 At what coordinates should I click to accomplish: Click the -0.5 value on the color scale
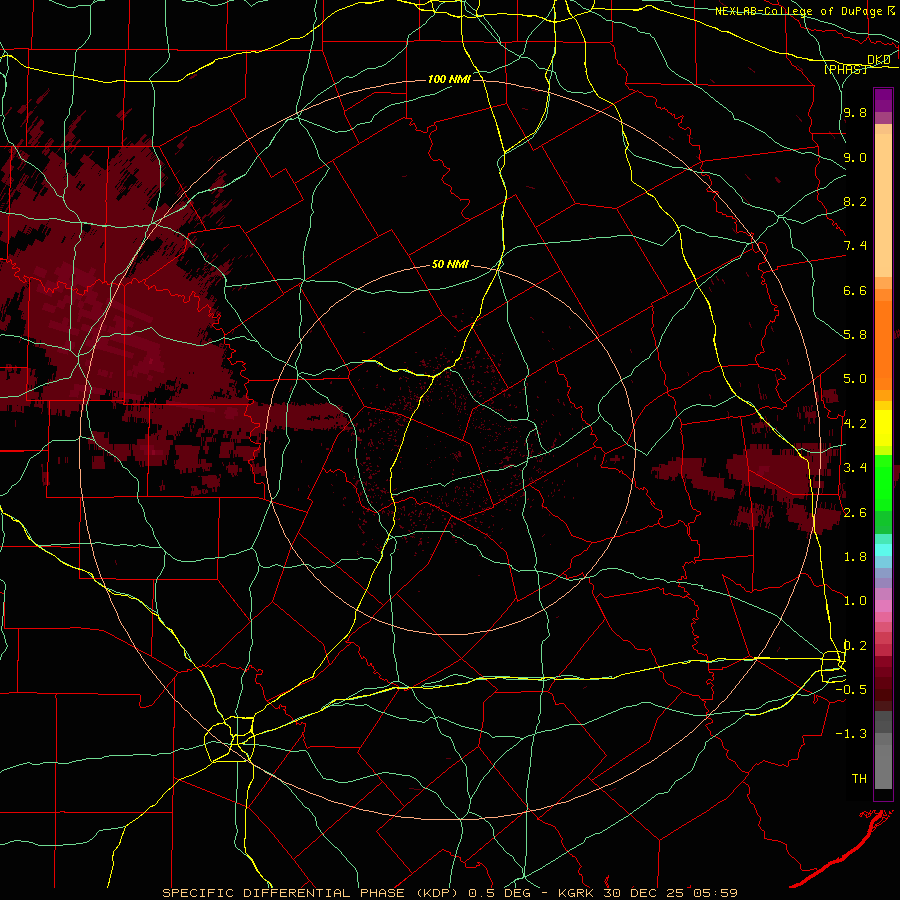click(851, 690)
